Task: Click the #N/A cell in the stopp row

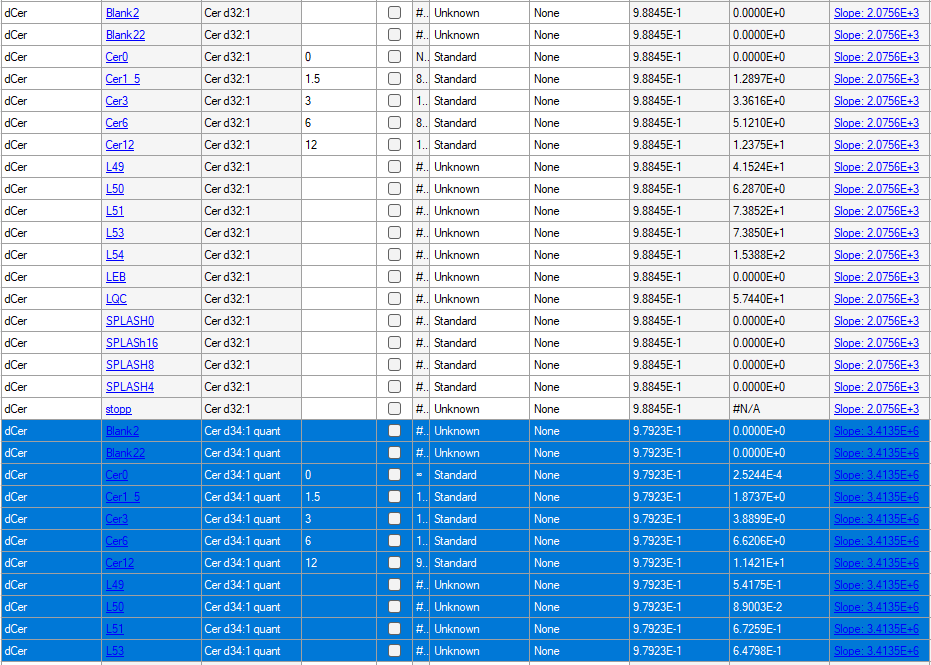Action: coord(778,409)
